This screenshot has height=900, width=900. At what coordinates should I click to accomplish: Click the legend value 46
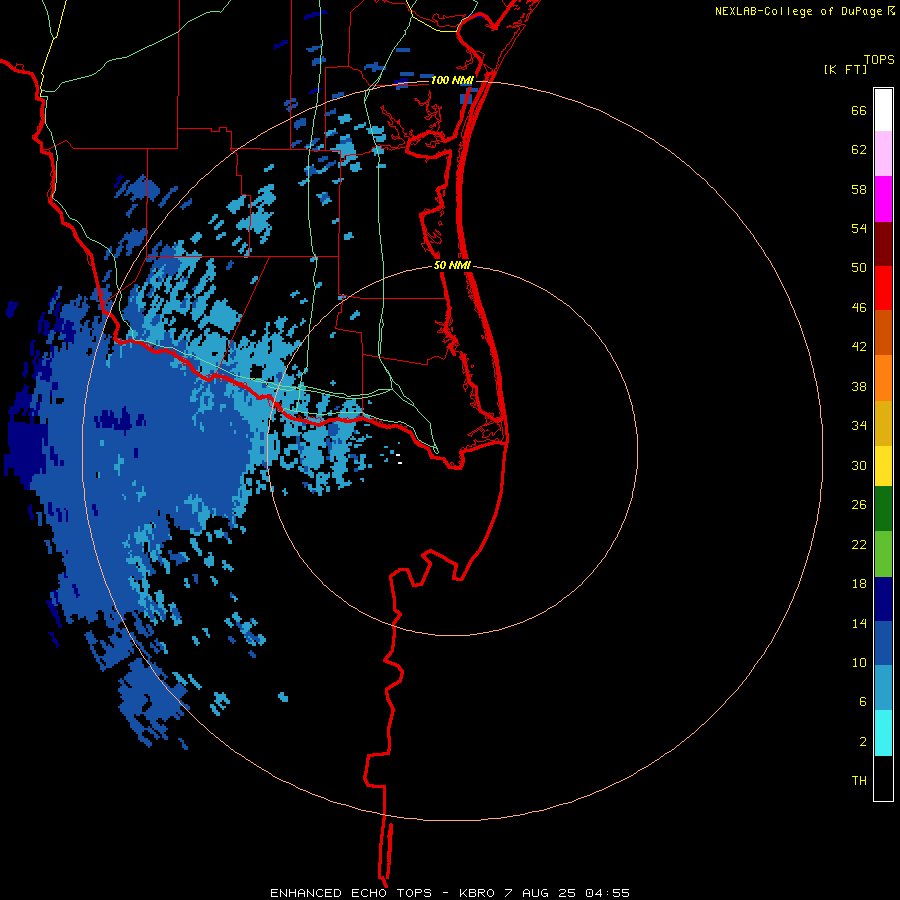point(859,308)
